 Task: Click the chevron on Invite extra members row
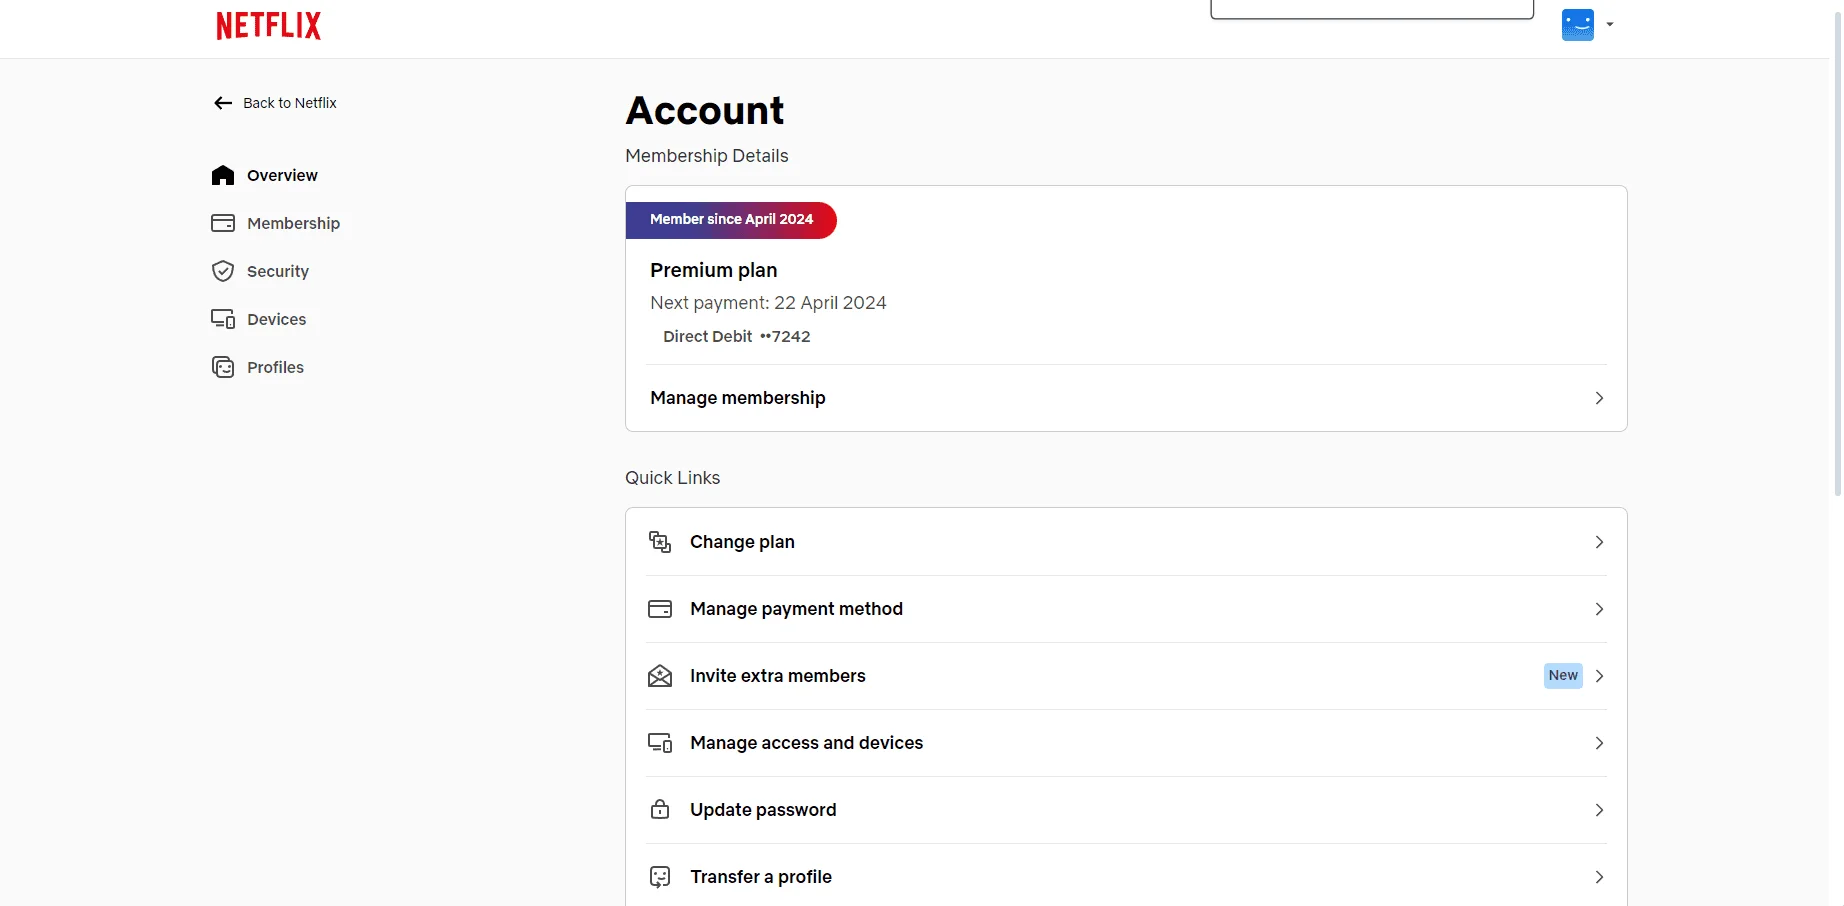point(1599,676)
